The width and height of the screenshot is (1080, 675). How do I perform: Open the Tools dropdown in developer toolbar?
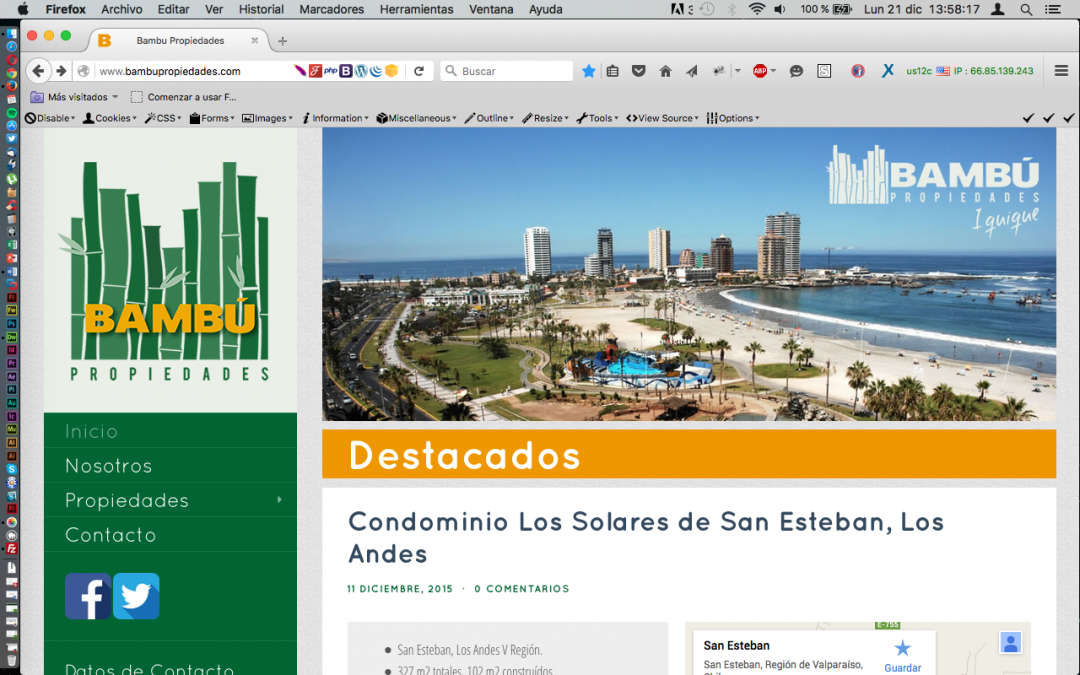coord(597,118)
